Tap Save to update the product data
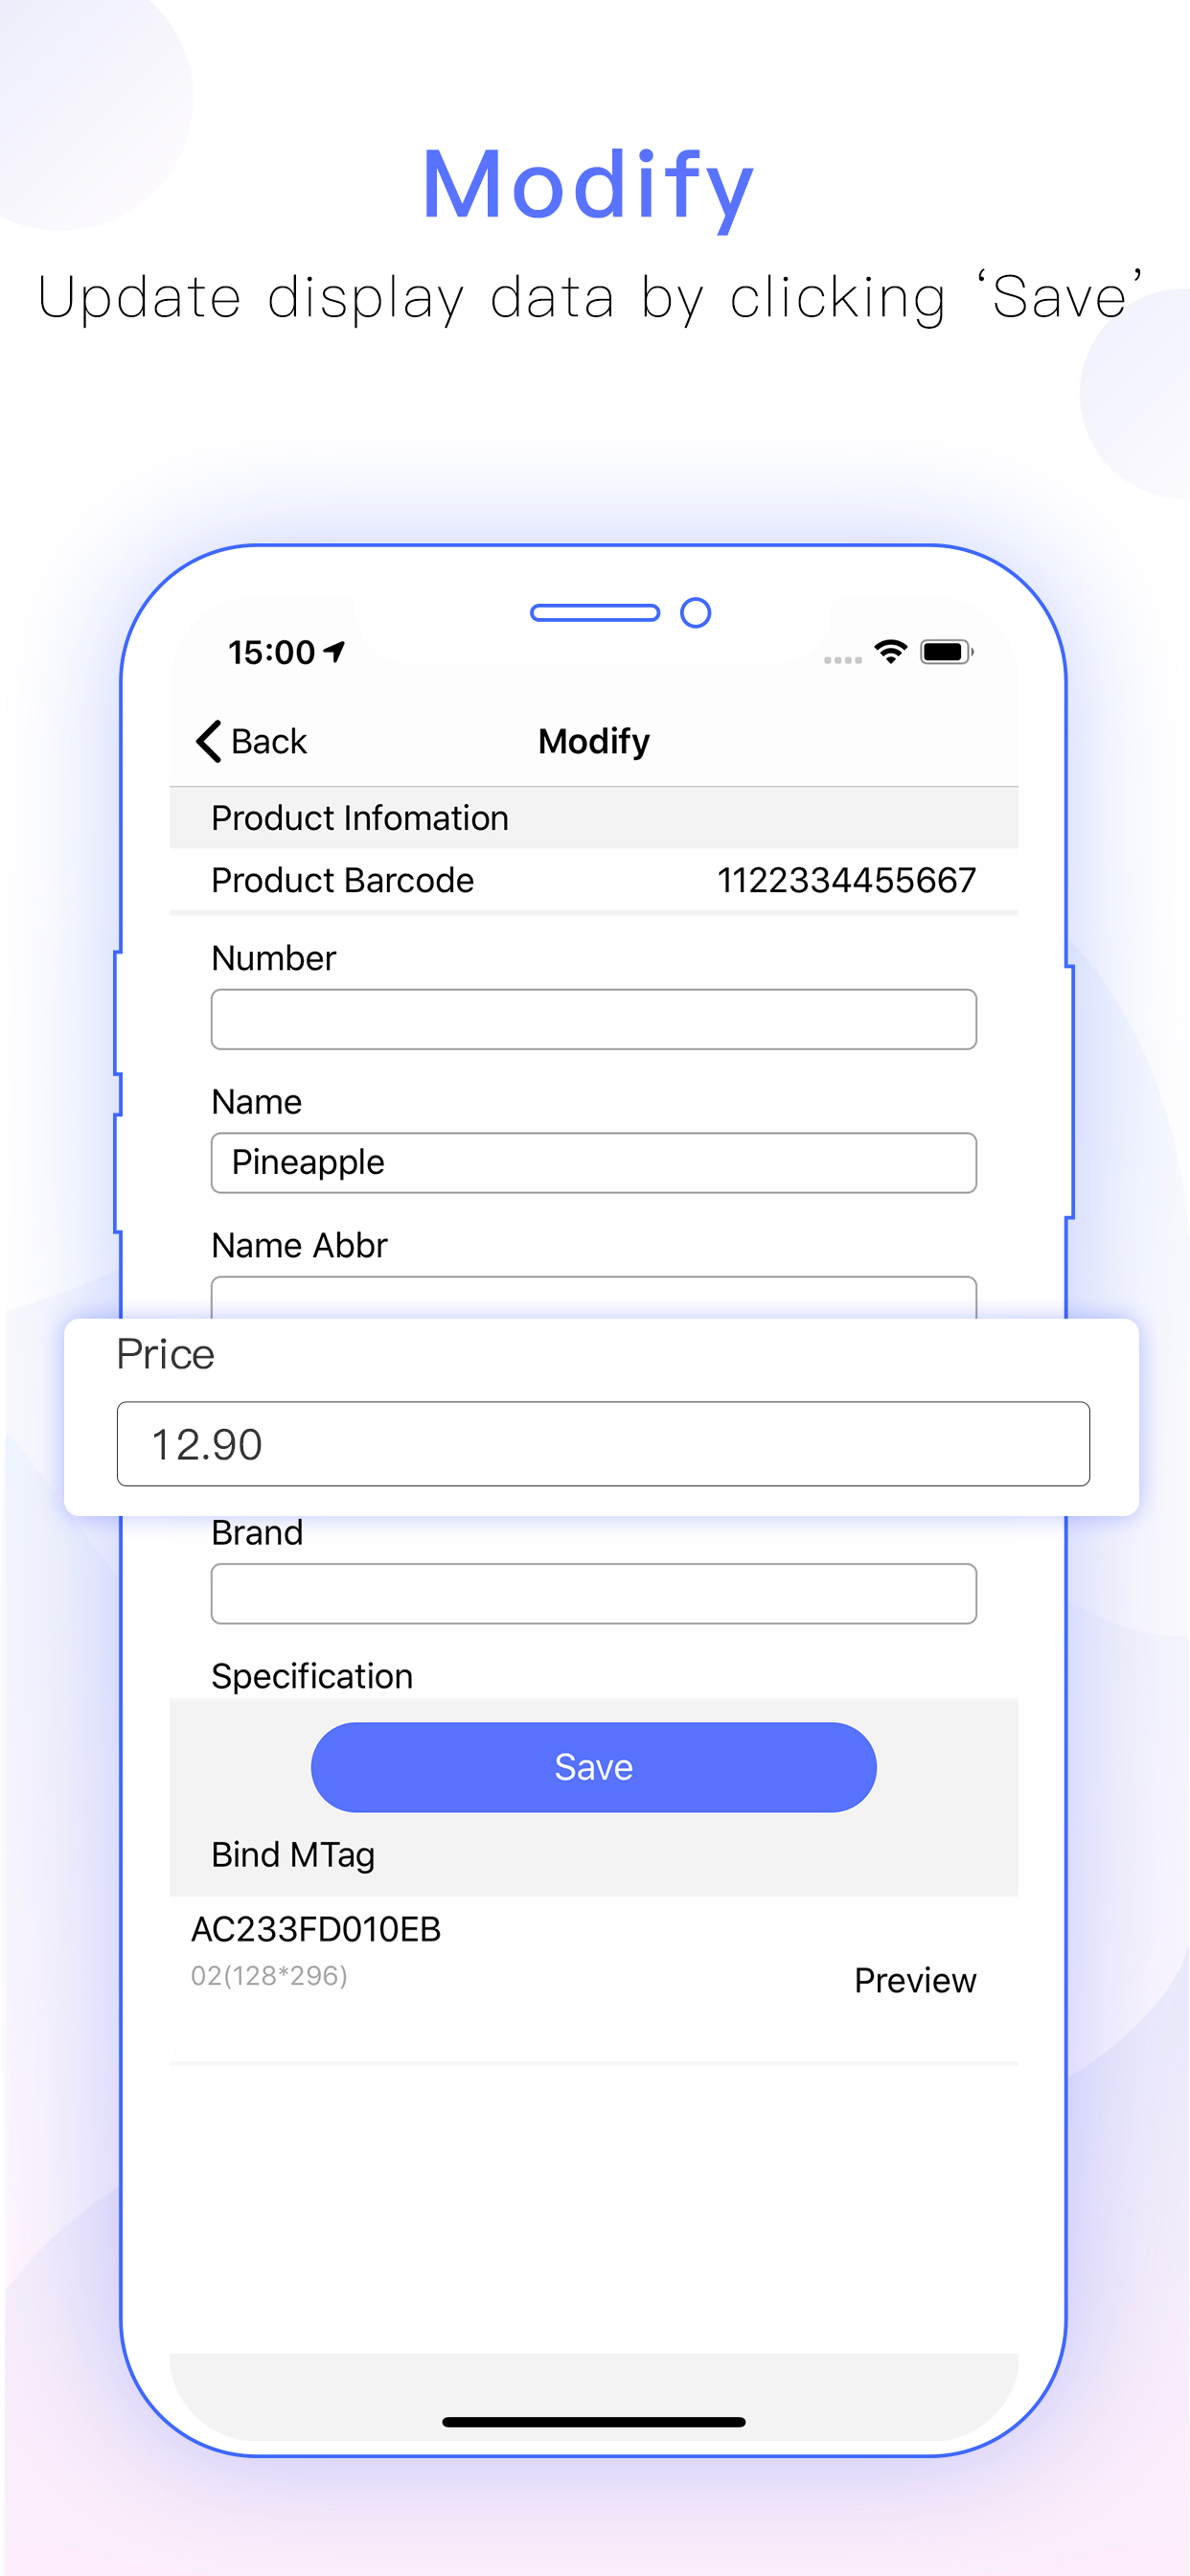The image size is (1190, 2576). (593, 1766)
